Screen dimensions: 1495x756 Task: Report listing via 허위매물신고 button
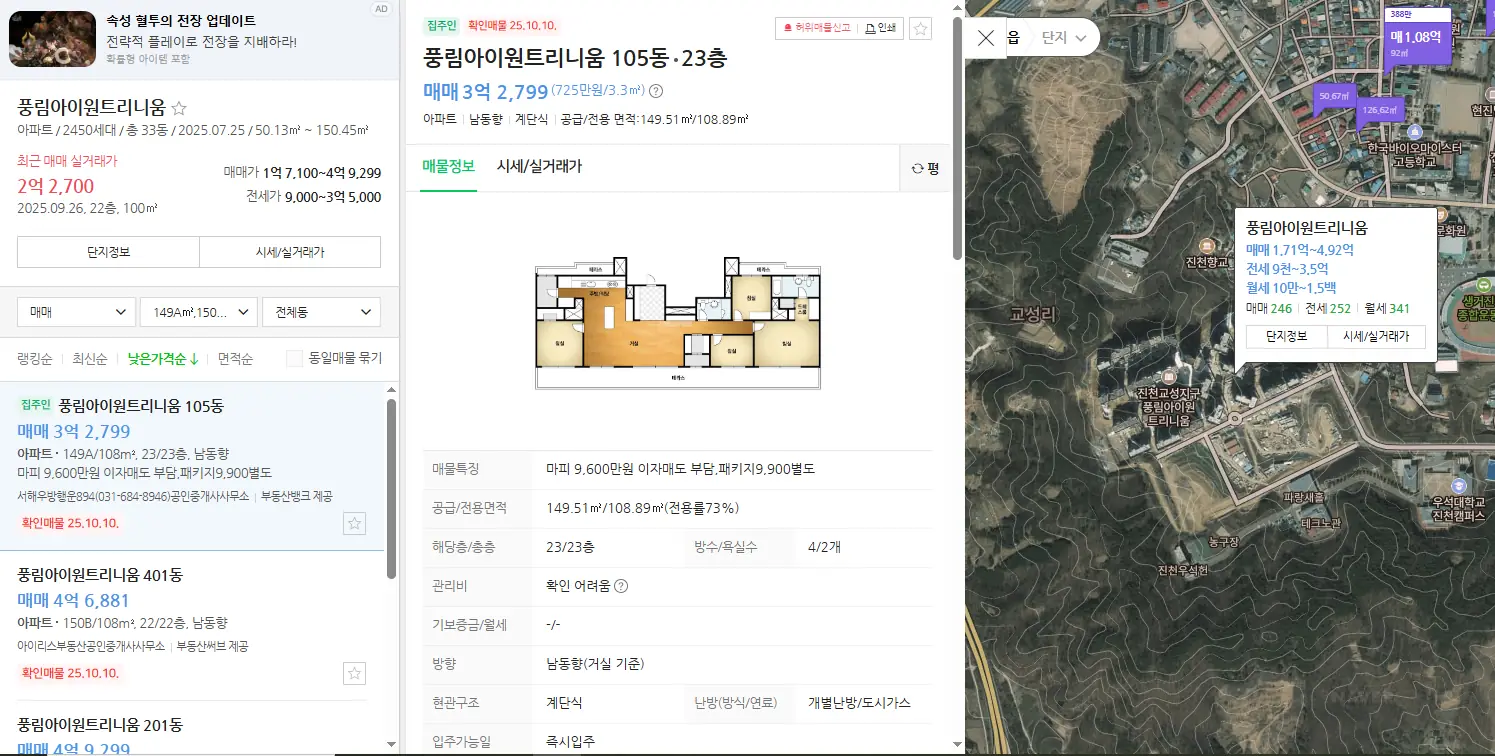tap(816, 28)
